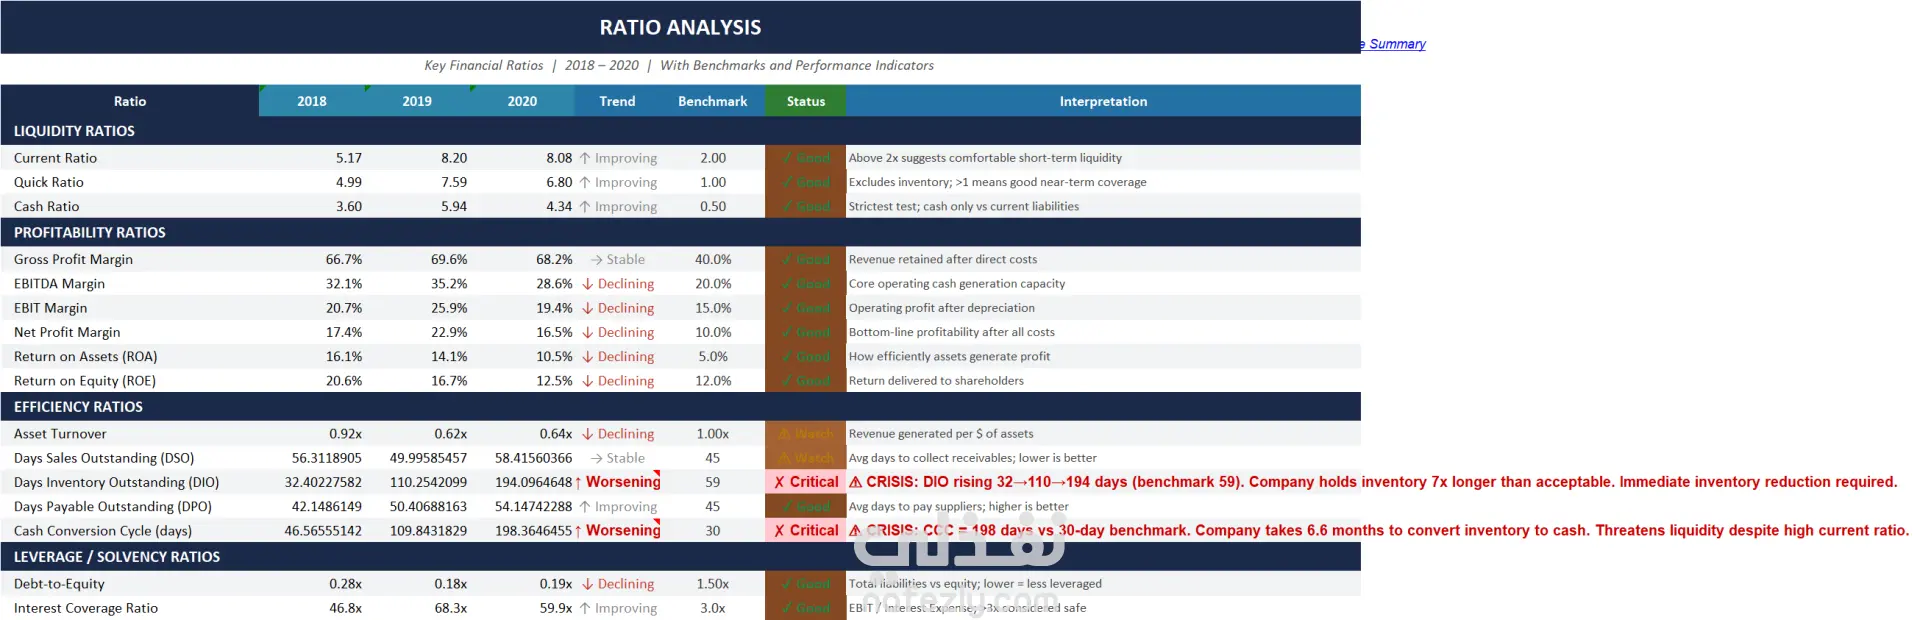Select the Benchmark column header
The image size is (1920, 620).
point(713,101)
